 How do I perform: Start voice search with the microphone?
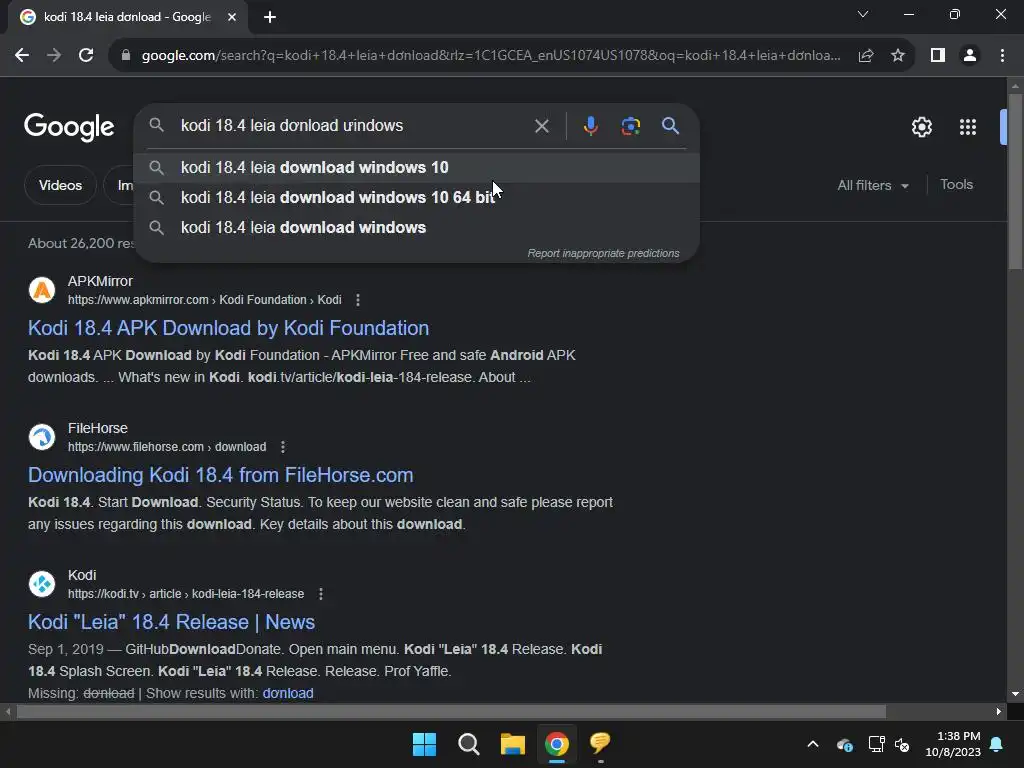590,126
